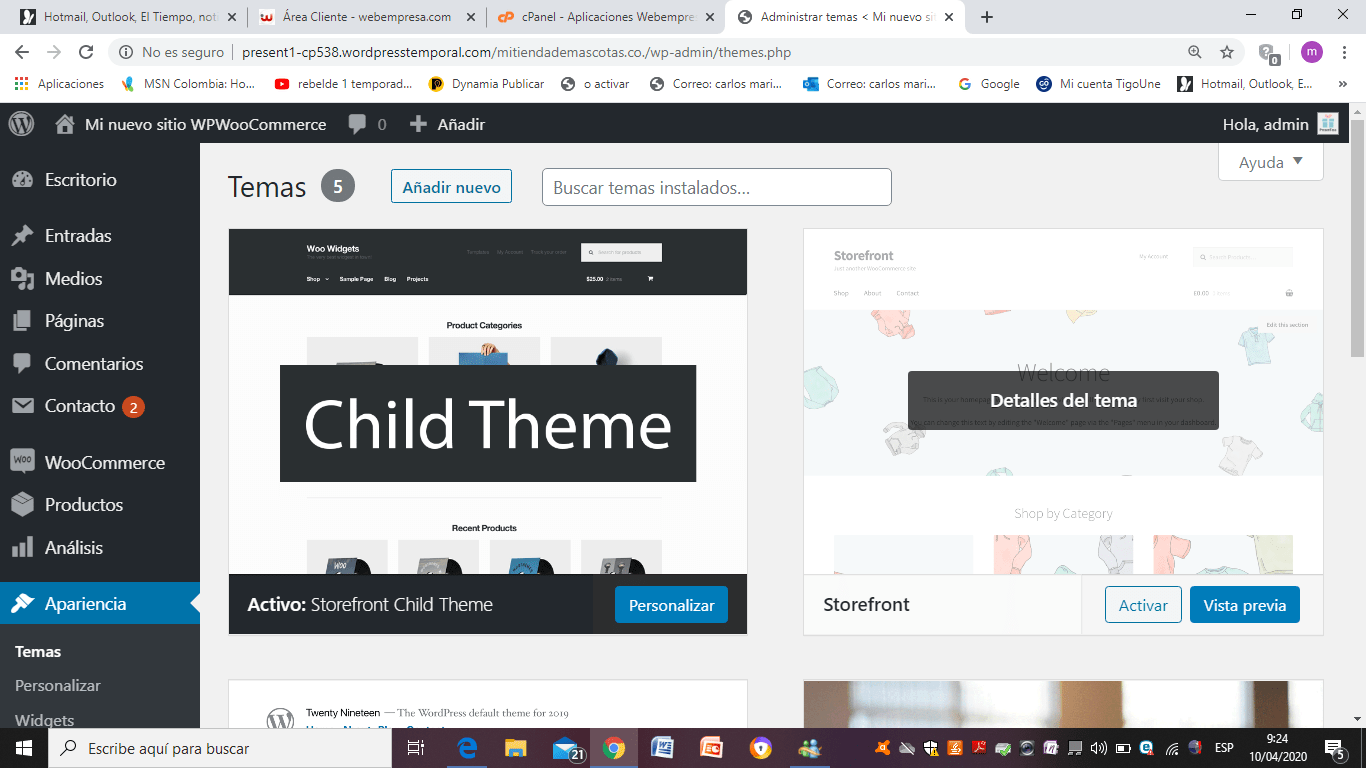Open Word from the taskbar
Screen dimensions: 1366x768
662,748
